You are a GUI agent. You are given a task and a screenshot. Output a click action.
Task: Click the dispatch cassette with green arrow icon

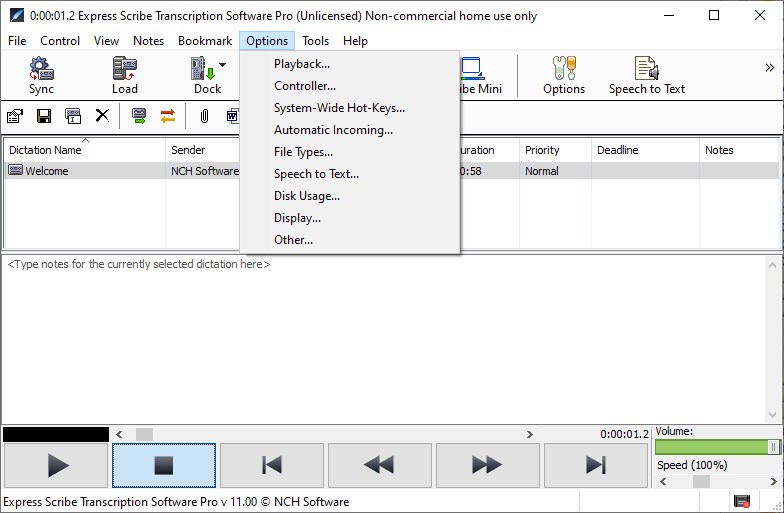[x=138, y=116]
